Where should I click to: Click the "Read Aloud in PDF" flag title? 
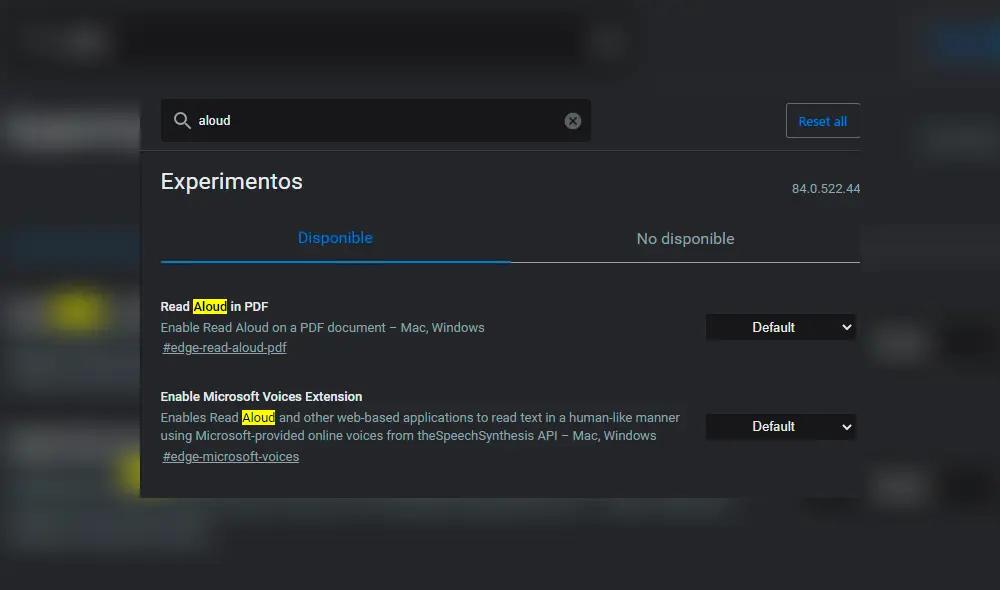(x=214, y=307)
